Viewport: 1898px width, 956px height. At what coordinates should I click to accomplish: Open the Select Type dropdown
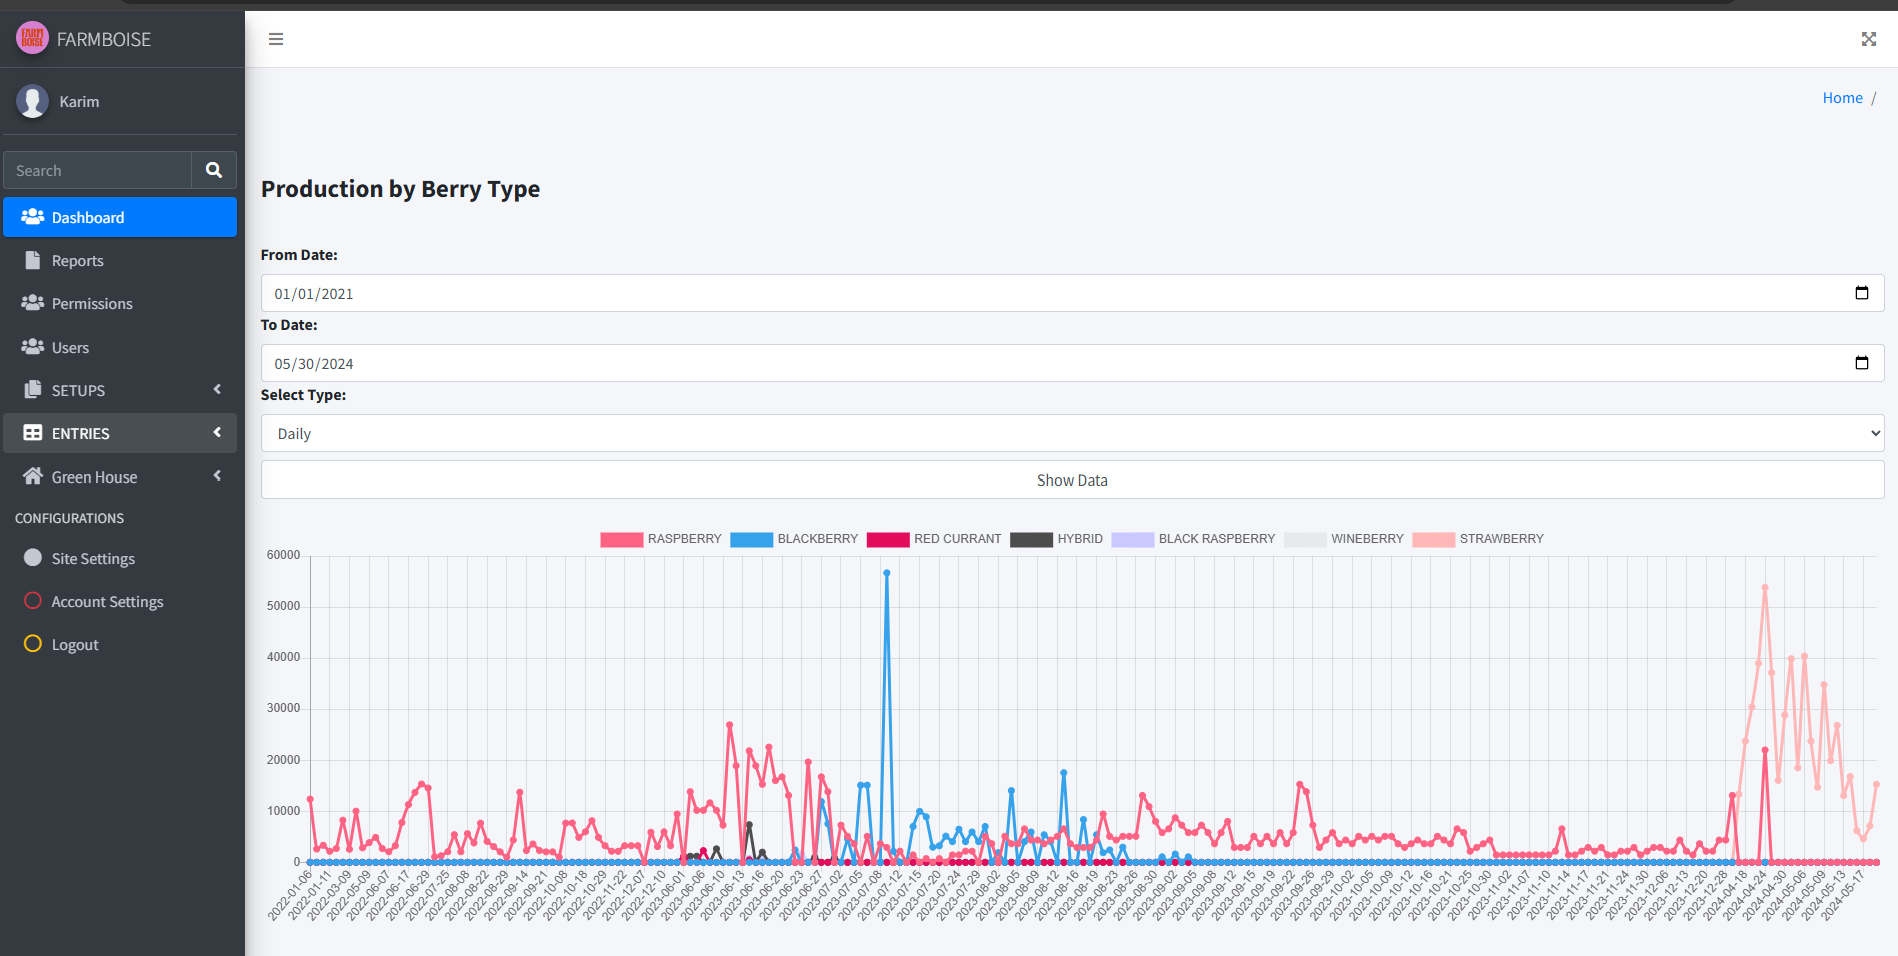(x=1072, y=433)
